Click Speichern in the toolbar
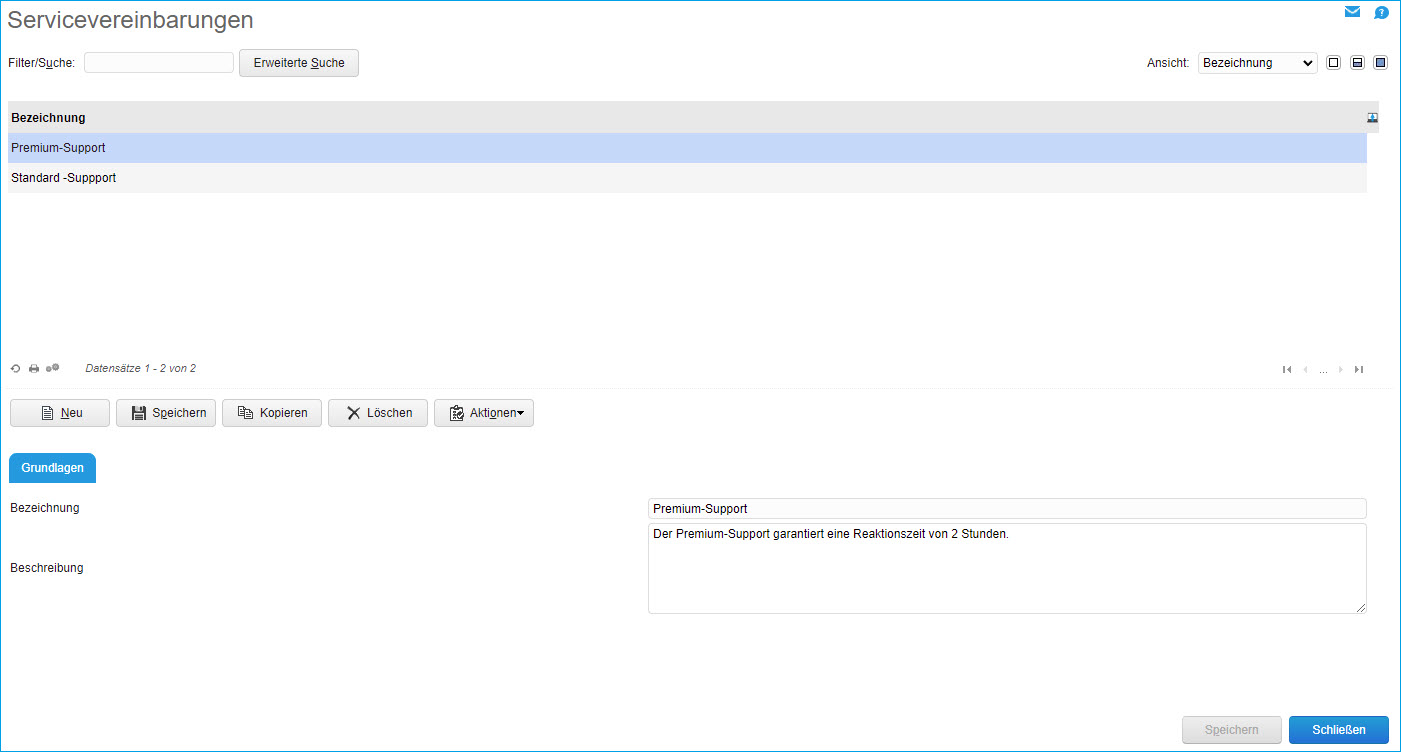 click(166, 413)
